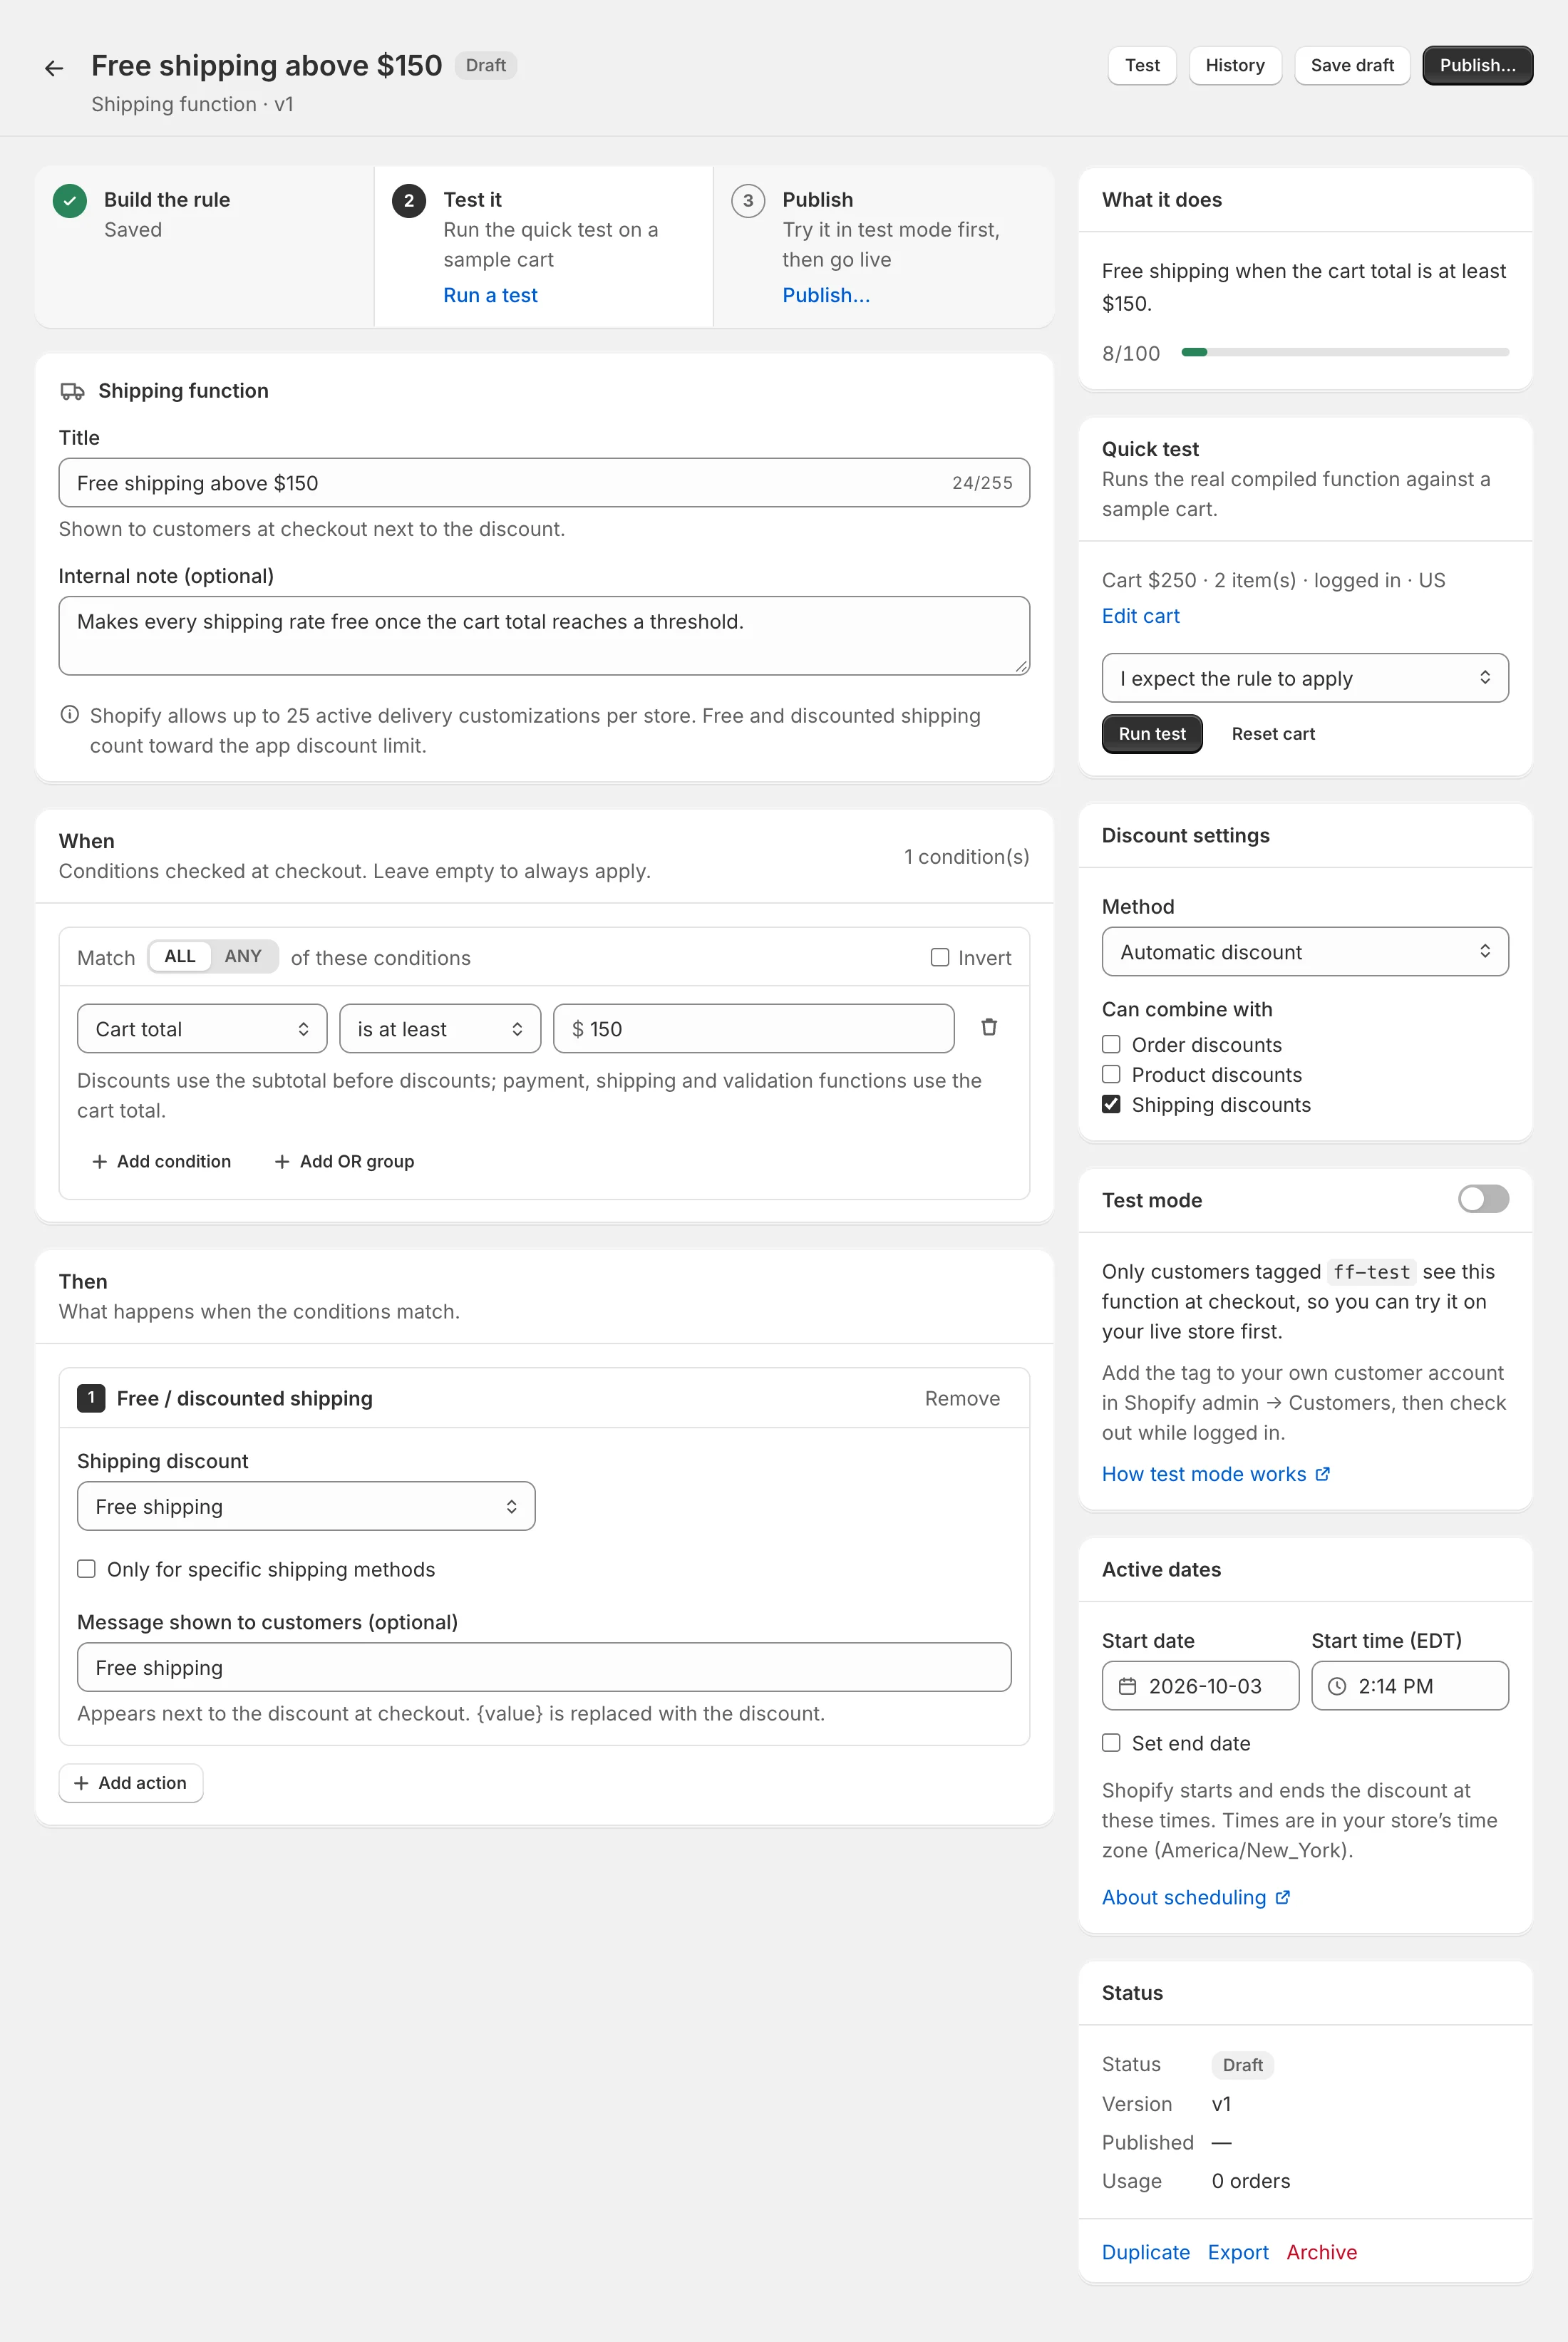Click Add OR group
Screen dimensions: 1568x2342
(x=344, y=1162)
